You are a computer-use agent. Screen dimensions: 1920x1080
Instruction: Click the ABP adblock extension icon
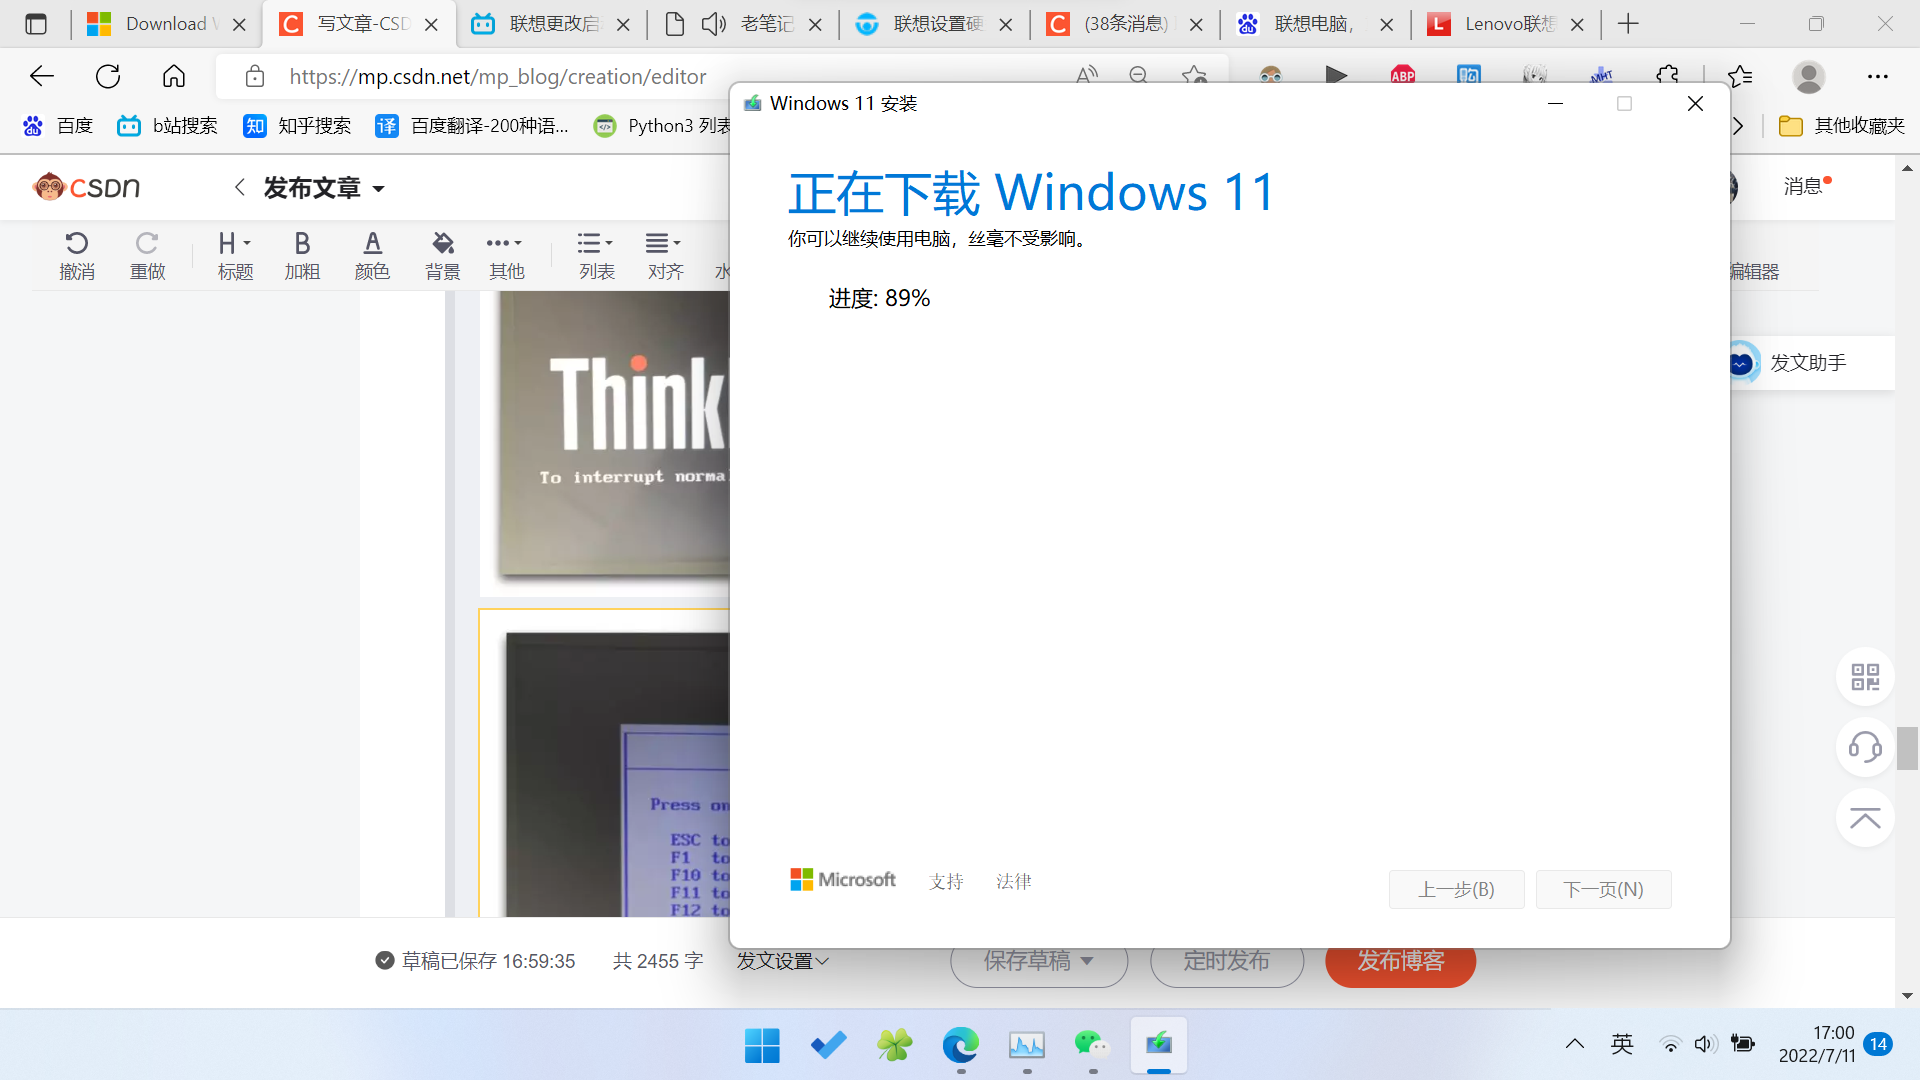click(1402, 76)
